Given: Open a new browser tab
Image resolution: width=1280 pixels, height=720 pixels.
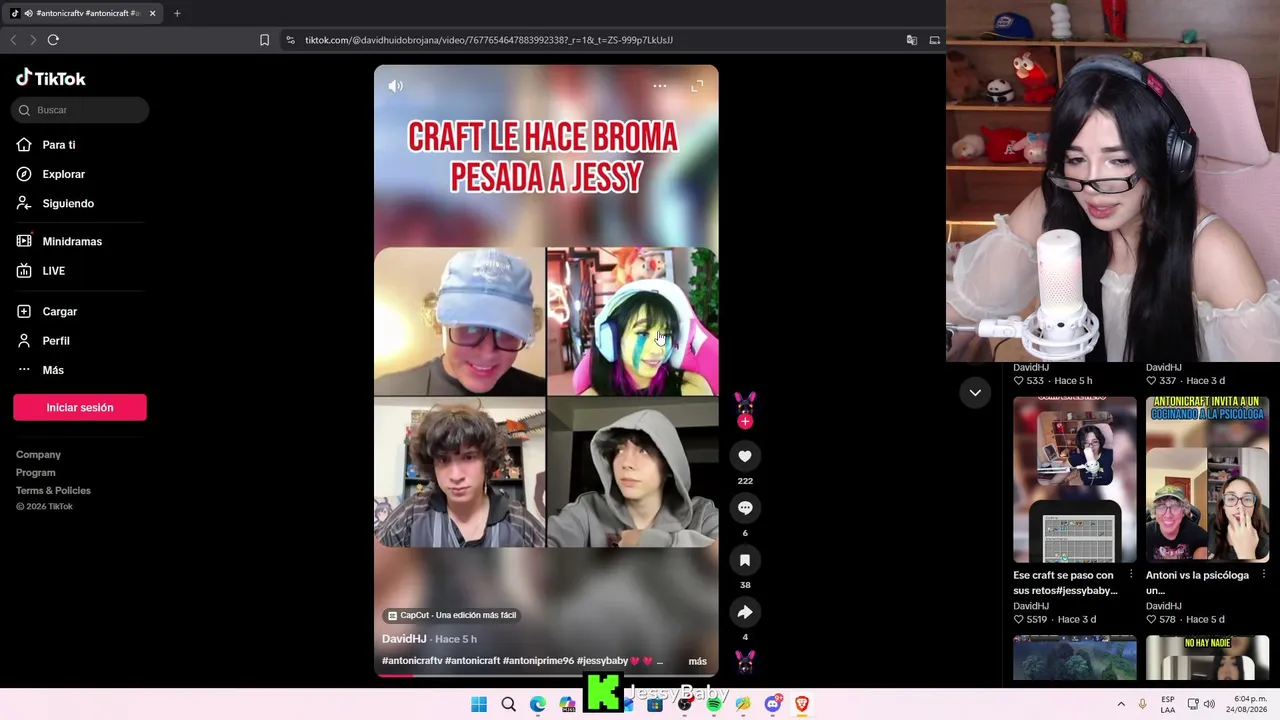Looking at the screenshot, I should click(x=177, y=13).
